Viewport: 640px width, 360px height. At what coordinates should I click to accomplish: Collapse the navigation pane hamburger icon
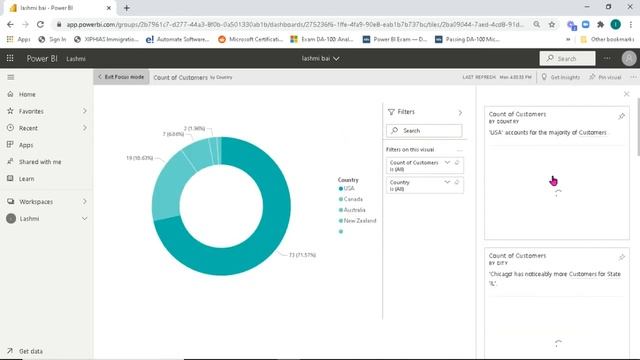[x=11, y=77]
